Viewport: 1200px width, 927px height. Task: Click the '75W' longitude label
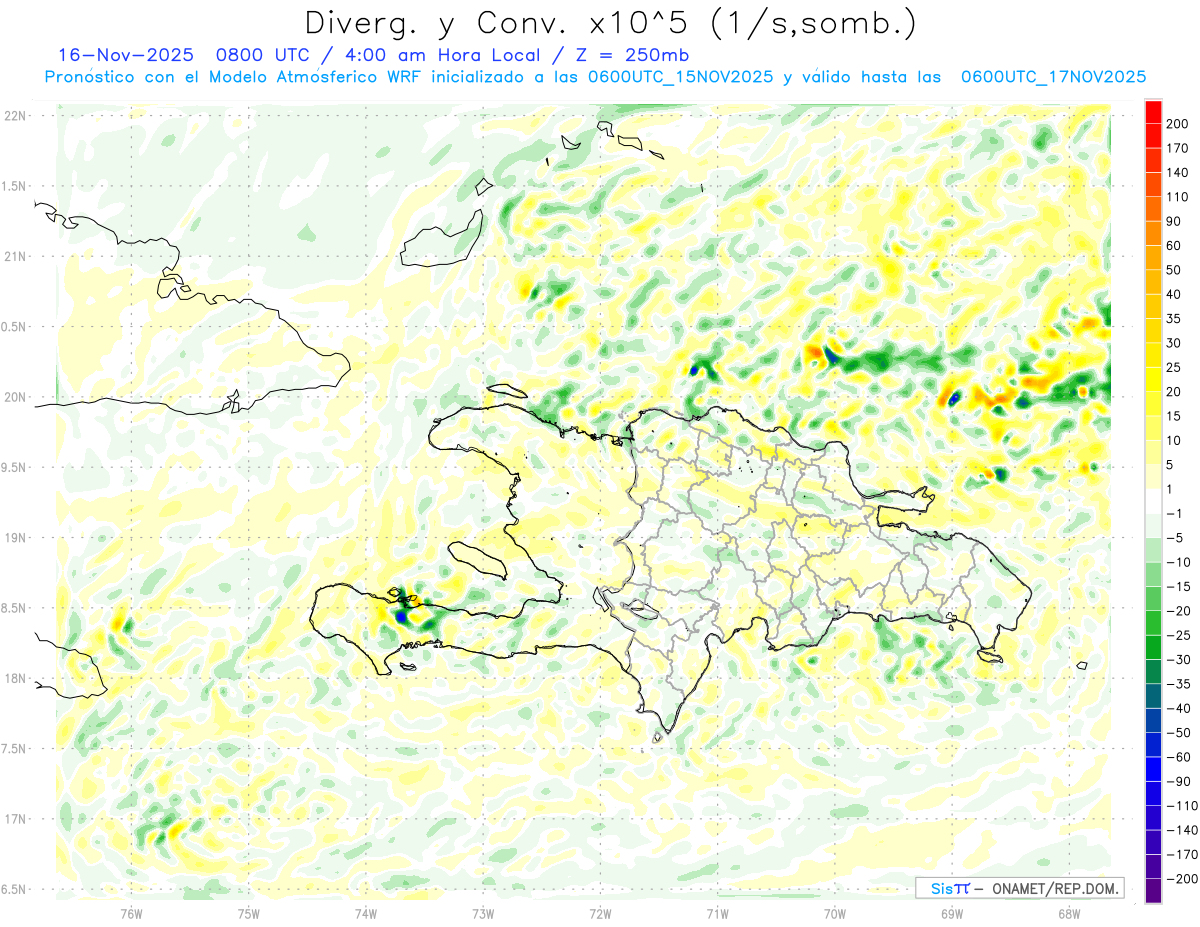click(x=249, y=914)
